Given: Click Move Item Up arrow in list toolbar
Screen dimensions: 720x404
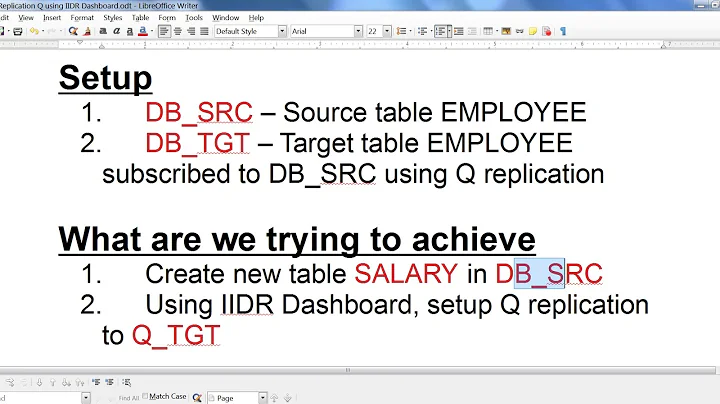Looking at the screenshot, I should tap(52, 382).
